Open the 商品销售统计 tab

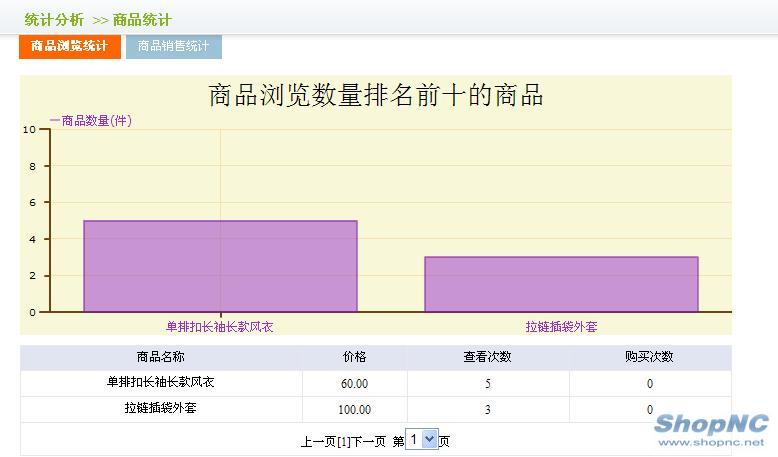tap(173, 46)
